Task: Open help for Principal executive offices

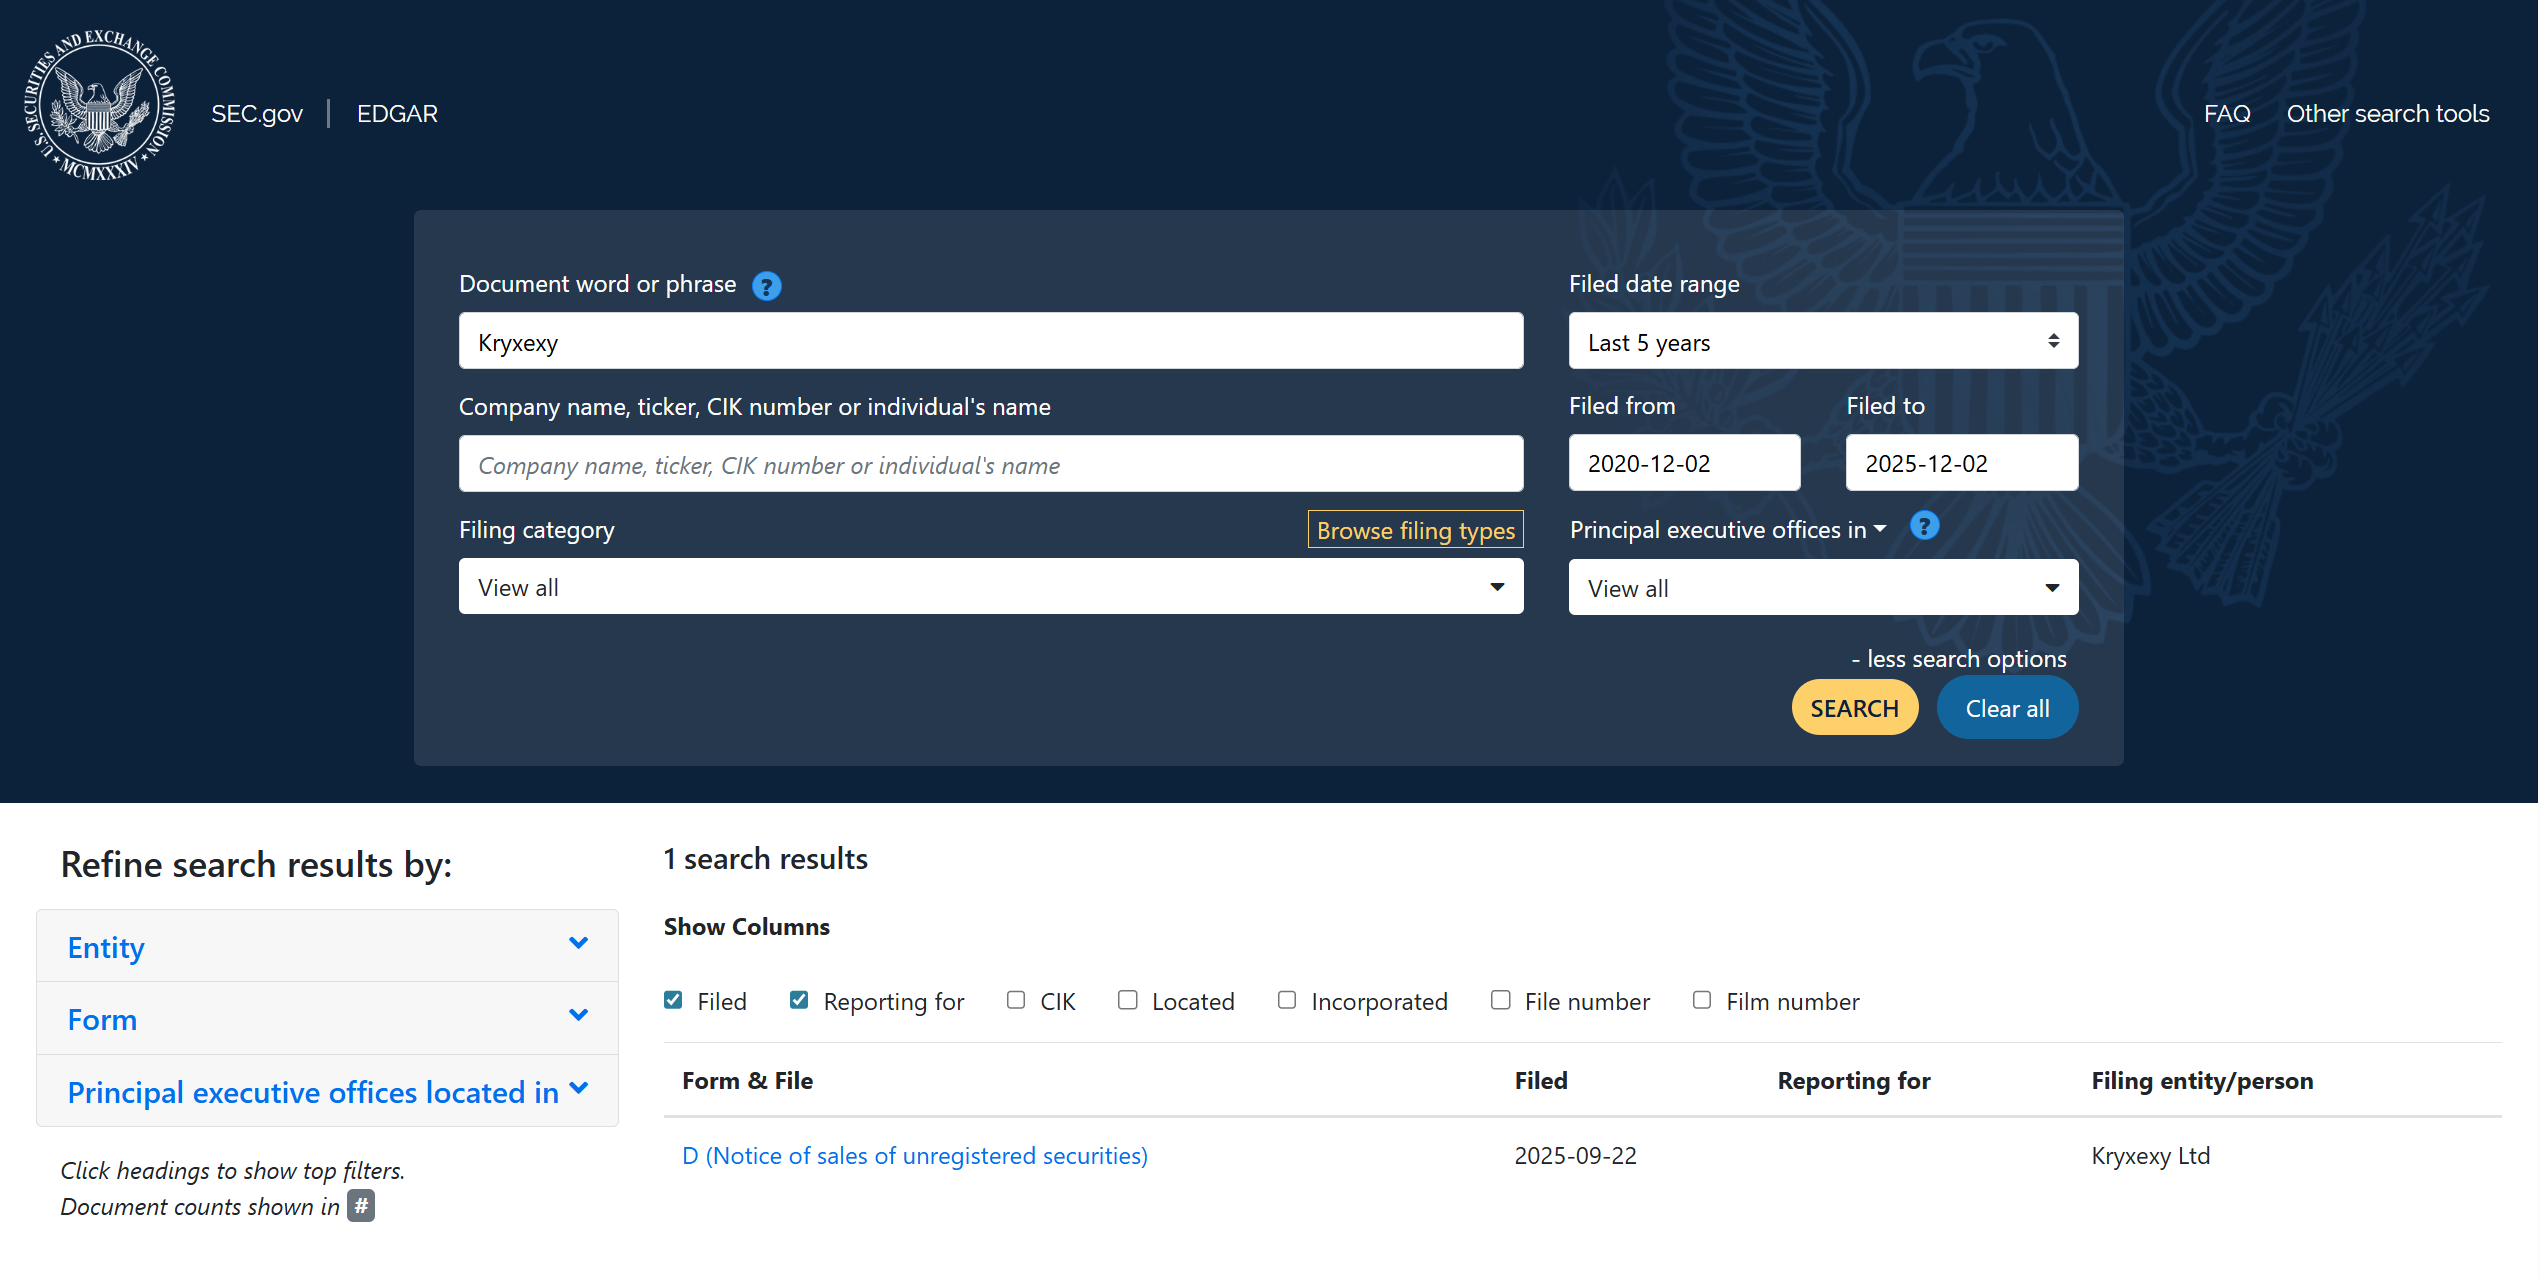Action: [1924, 526]
